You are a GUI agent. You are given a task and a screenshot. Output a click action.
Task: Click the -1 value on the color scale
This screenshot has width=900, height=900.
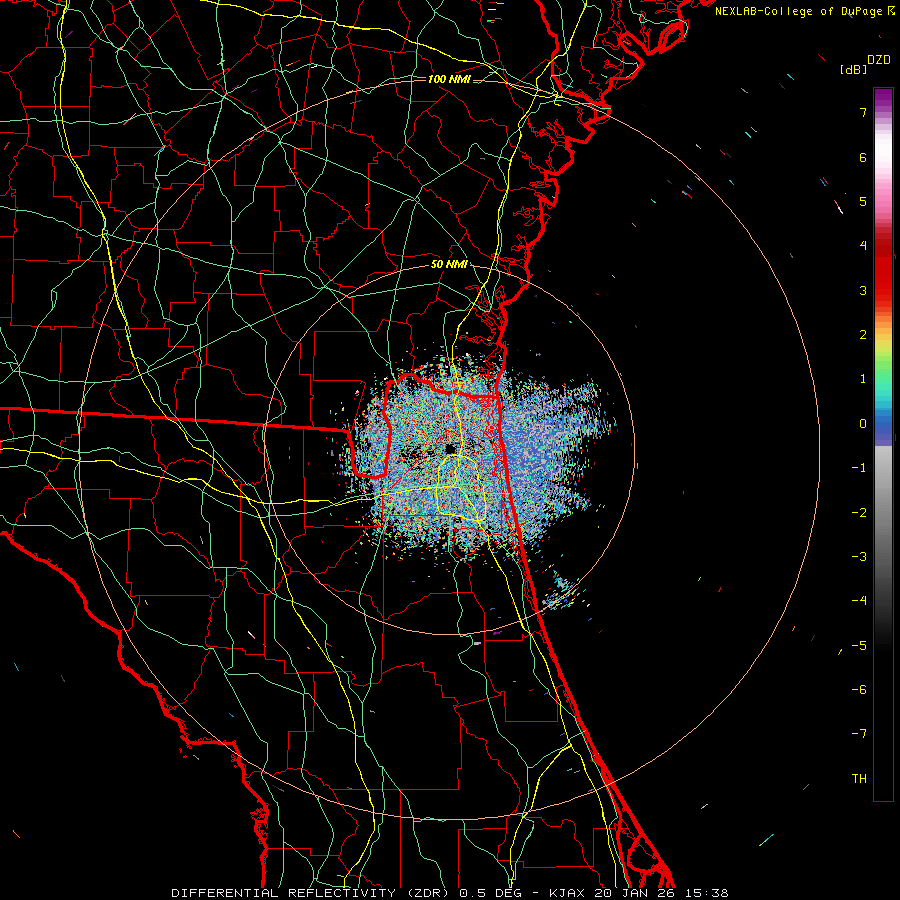tap(859, 468)
